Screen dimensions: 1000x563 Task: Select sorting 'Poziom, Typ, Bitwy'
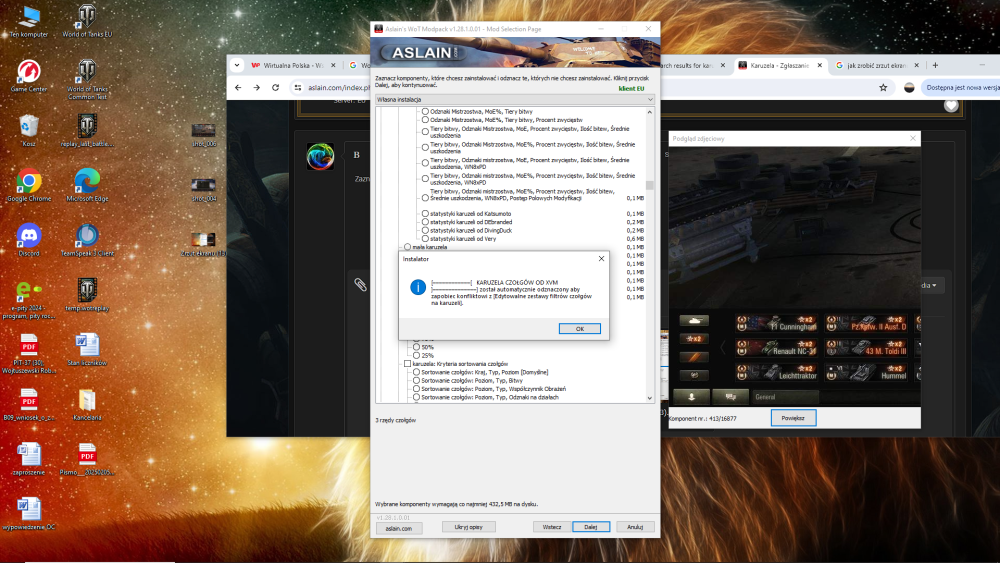[416, 380]
